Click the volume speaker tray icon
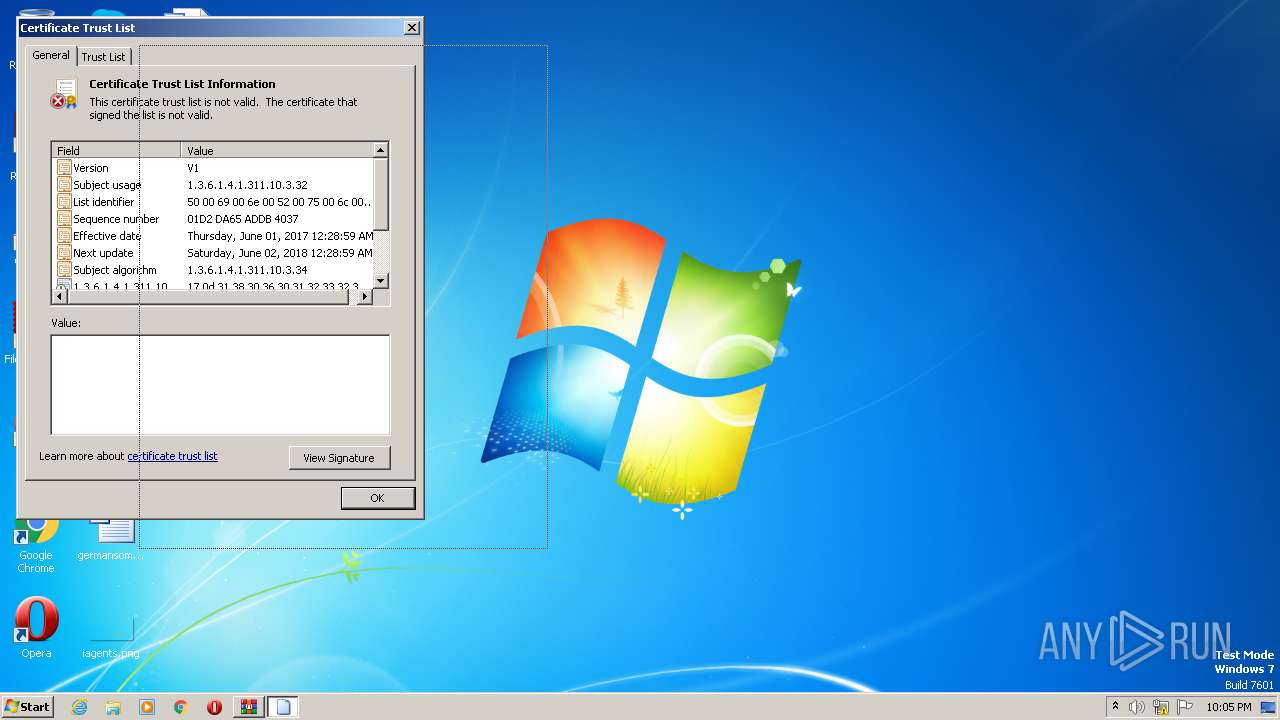 (x=1137, y=707)
